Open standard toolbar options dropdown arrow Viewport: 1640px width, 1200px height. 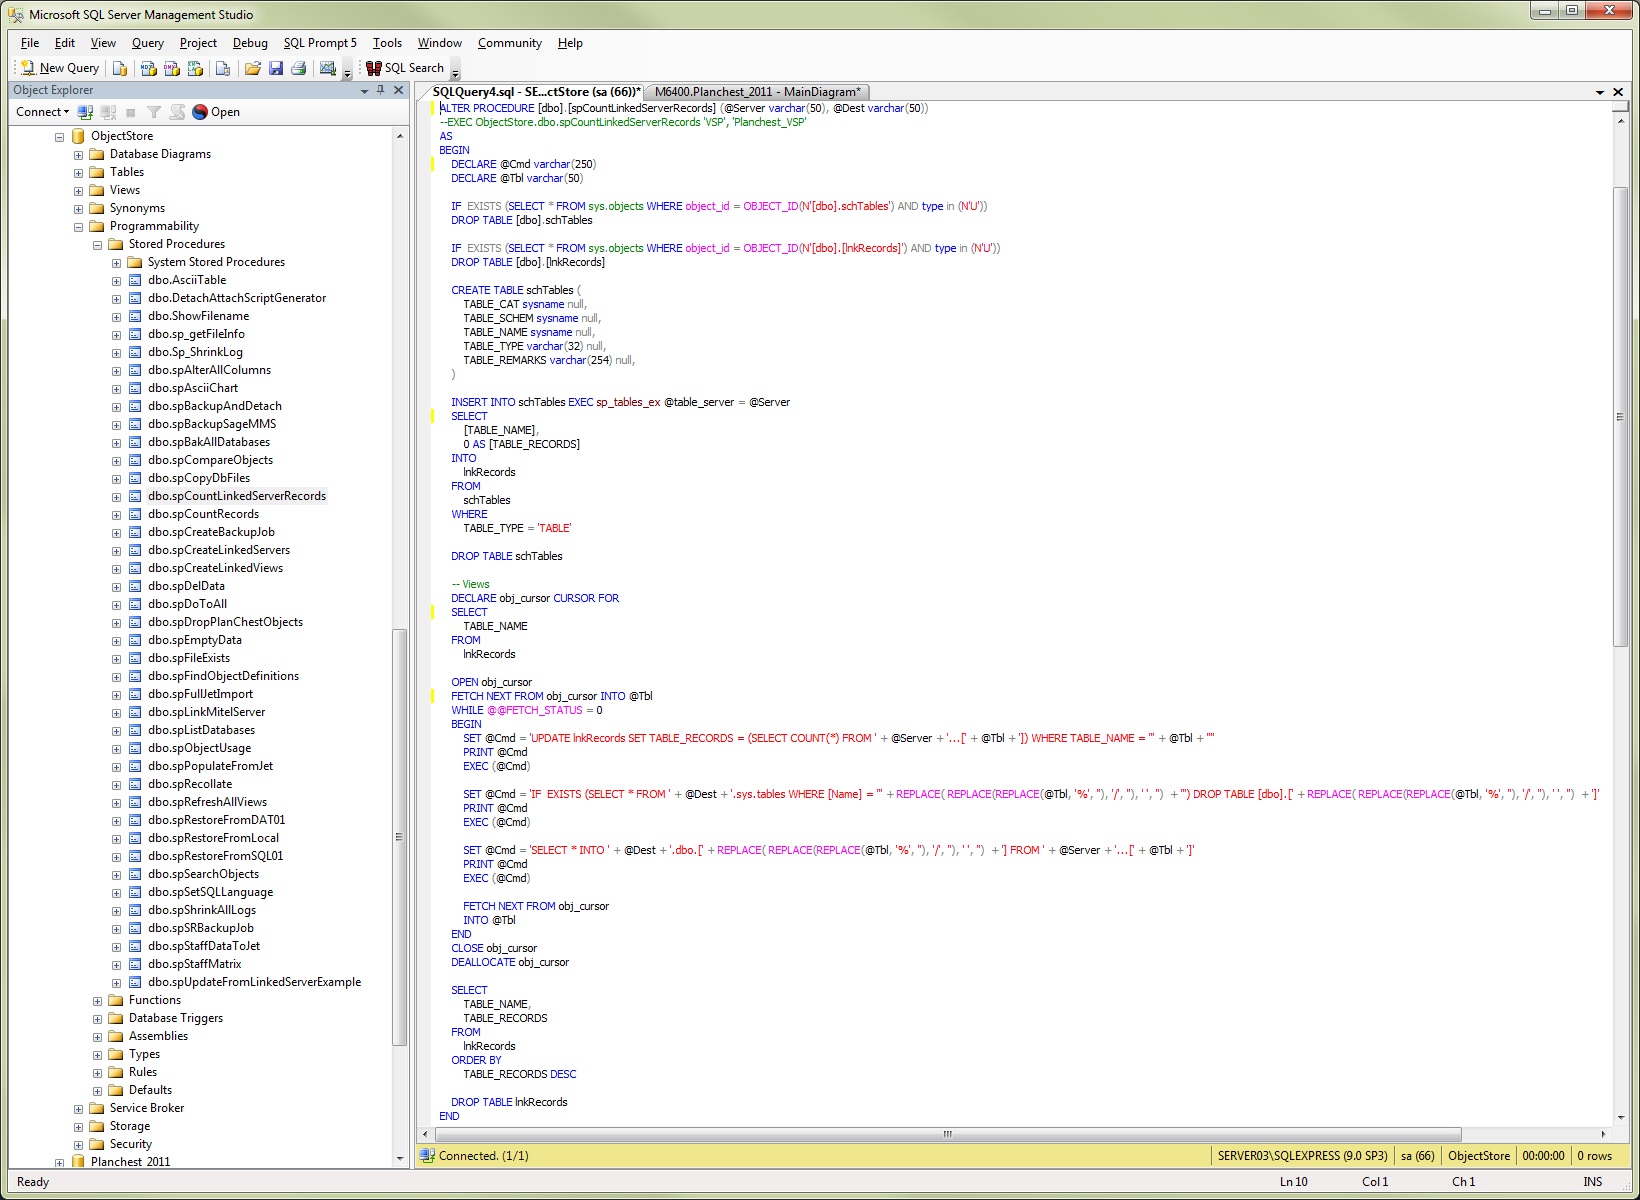347,72
